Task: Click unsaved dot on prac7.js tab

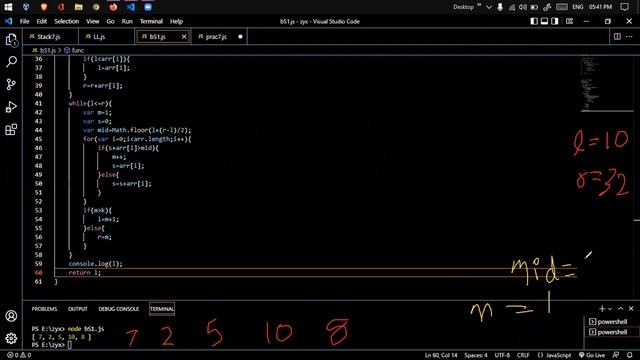Action: pos(240,37)
